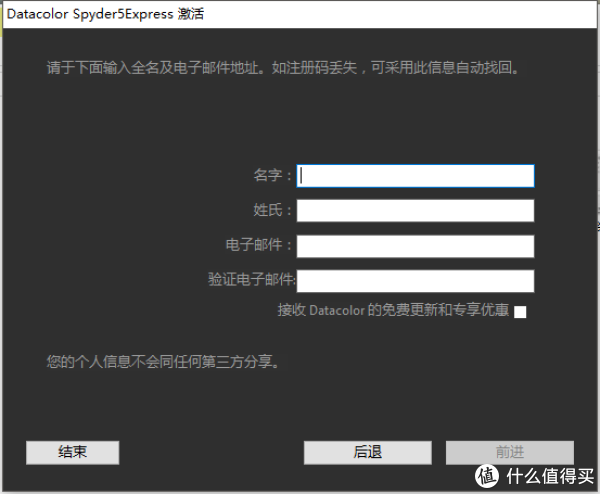Place cursor at right end of 名字 field
Image resolution: width=600 pixels, height=494 pixels.
528,176
